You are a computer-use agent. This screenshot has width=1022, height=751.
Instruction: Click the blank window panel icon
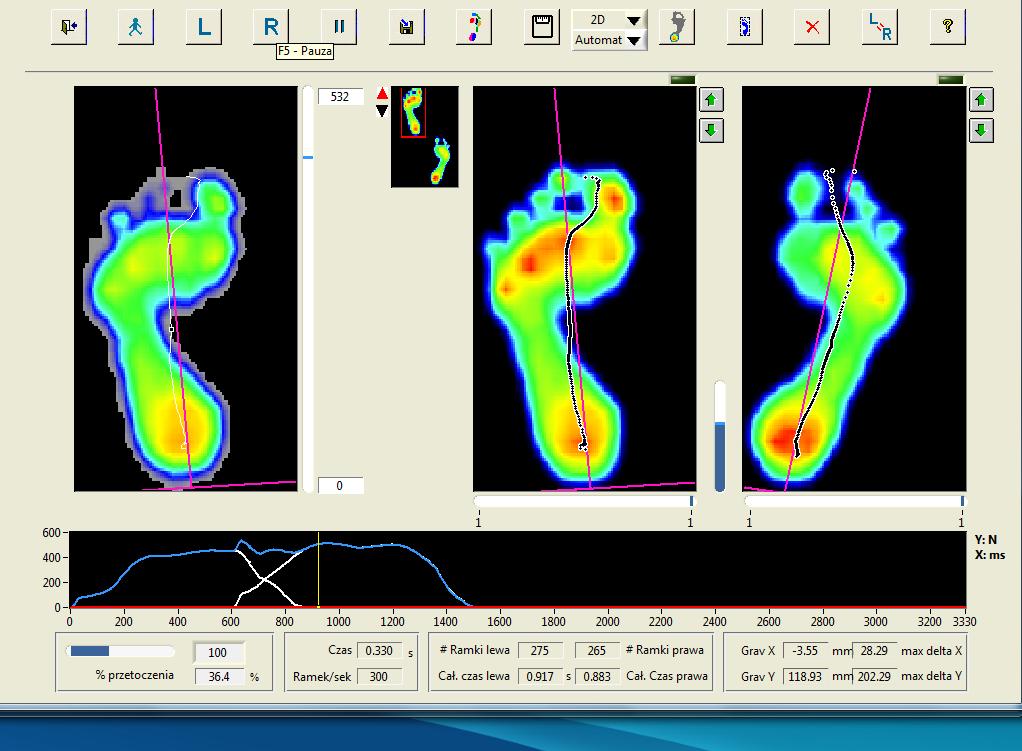542,27
